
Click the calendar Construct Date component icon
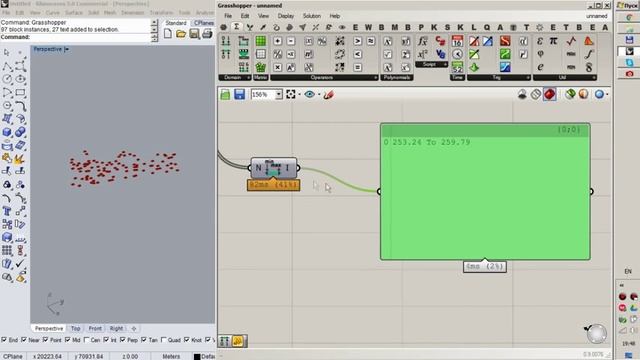pyautogui.click(x=457, y=41)
